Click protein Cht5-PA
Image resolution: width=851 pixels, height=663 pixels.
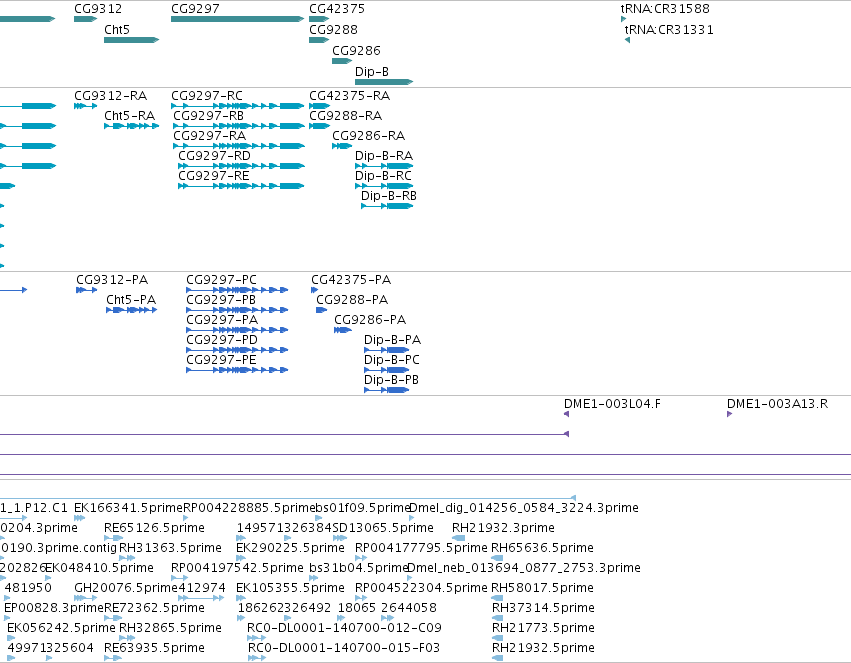click(131, 301)
